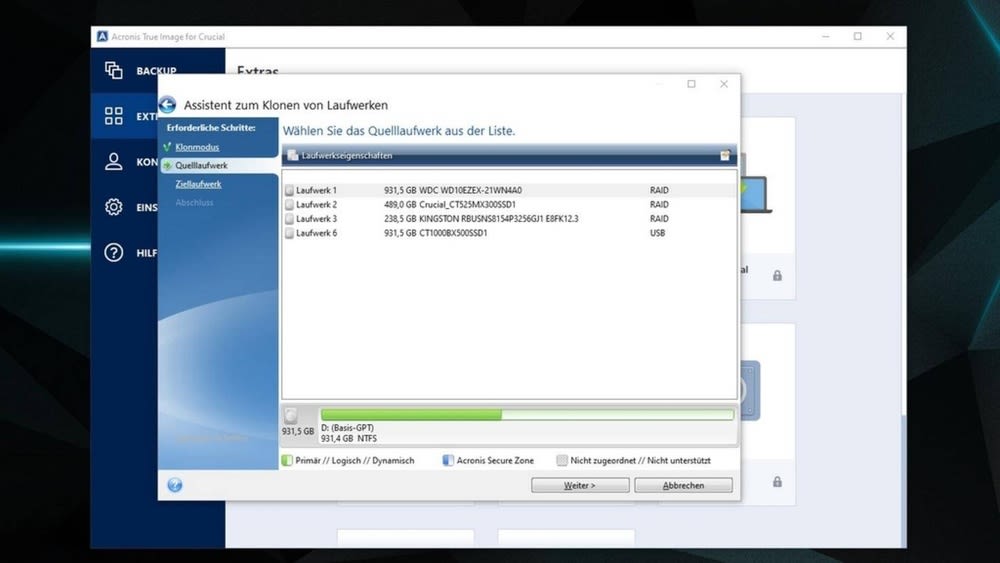Click column chooser icon at header right
1000x563 pixels.
click(725, 156)
